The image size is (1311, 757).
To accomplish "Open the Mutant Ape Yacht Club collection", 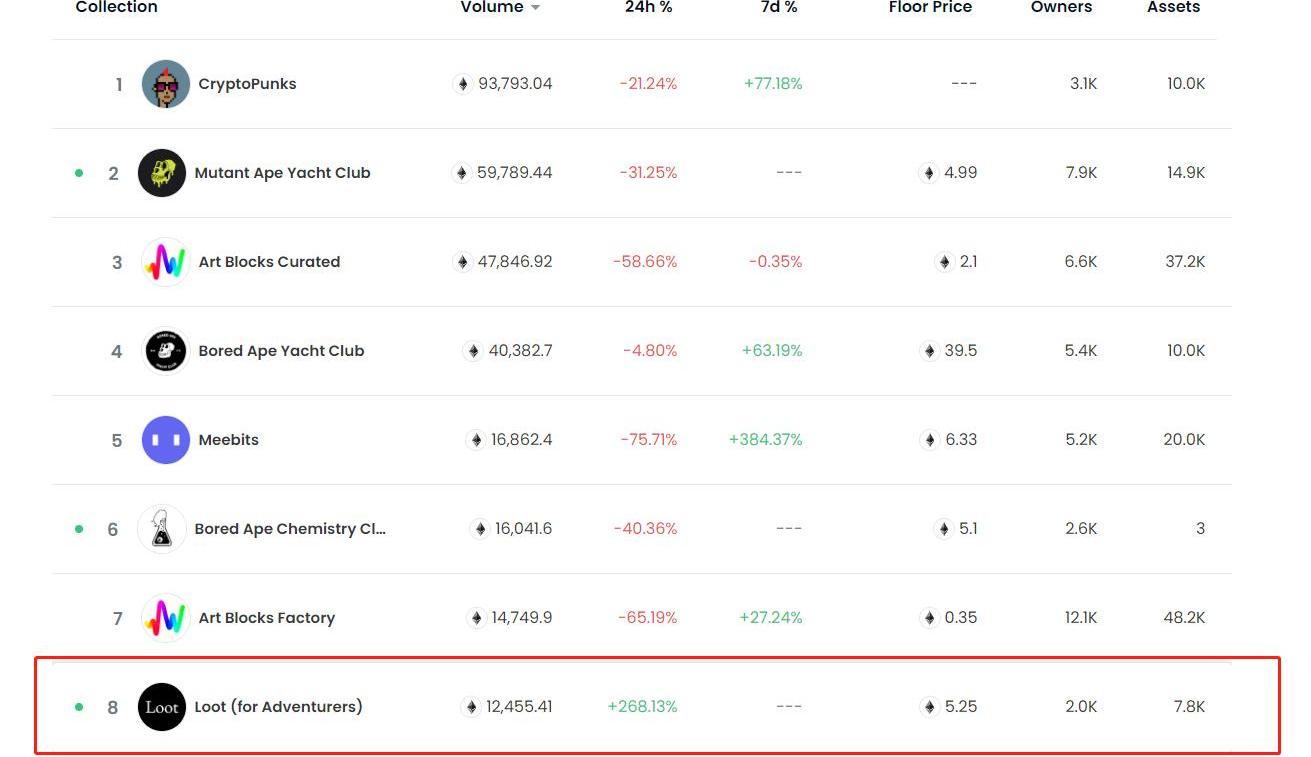I will coord(282,173).
